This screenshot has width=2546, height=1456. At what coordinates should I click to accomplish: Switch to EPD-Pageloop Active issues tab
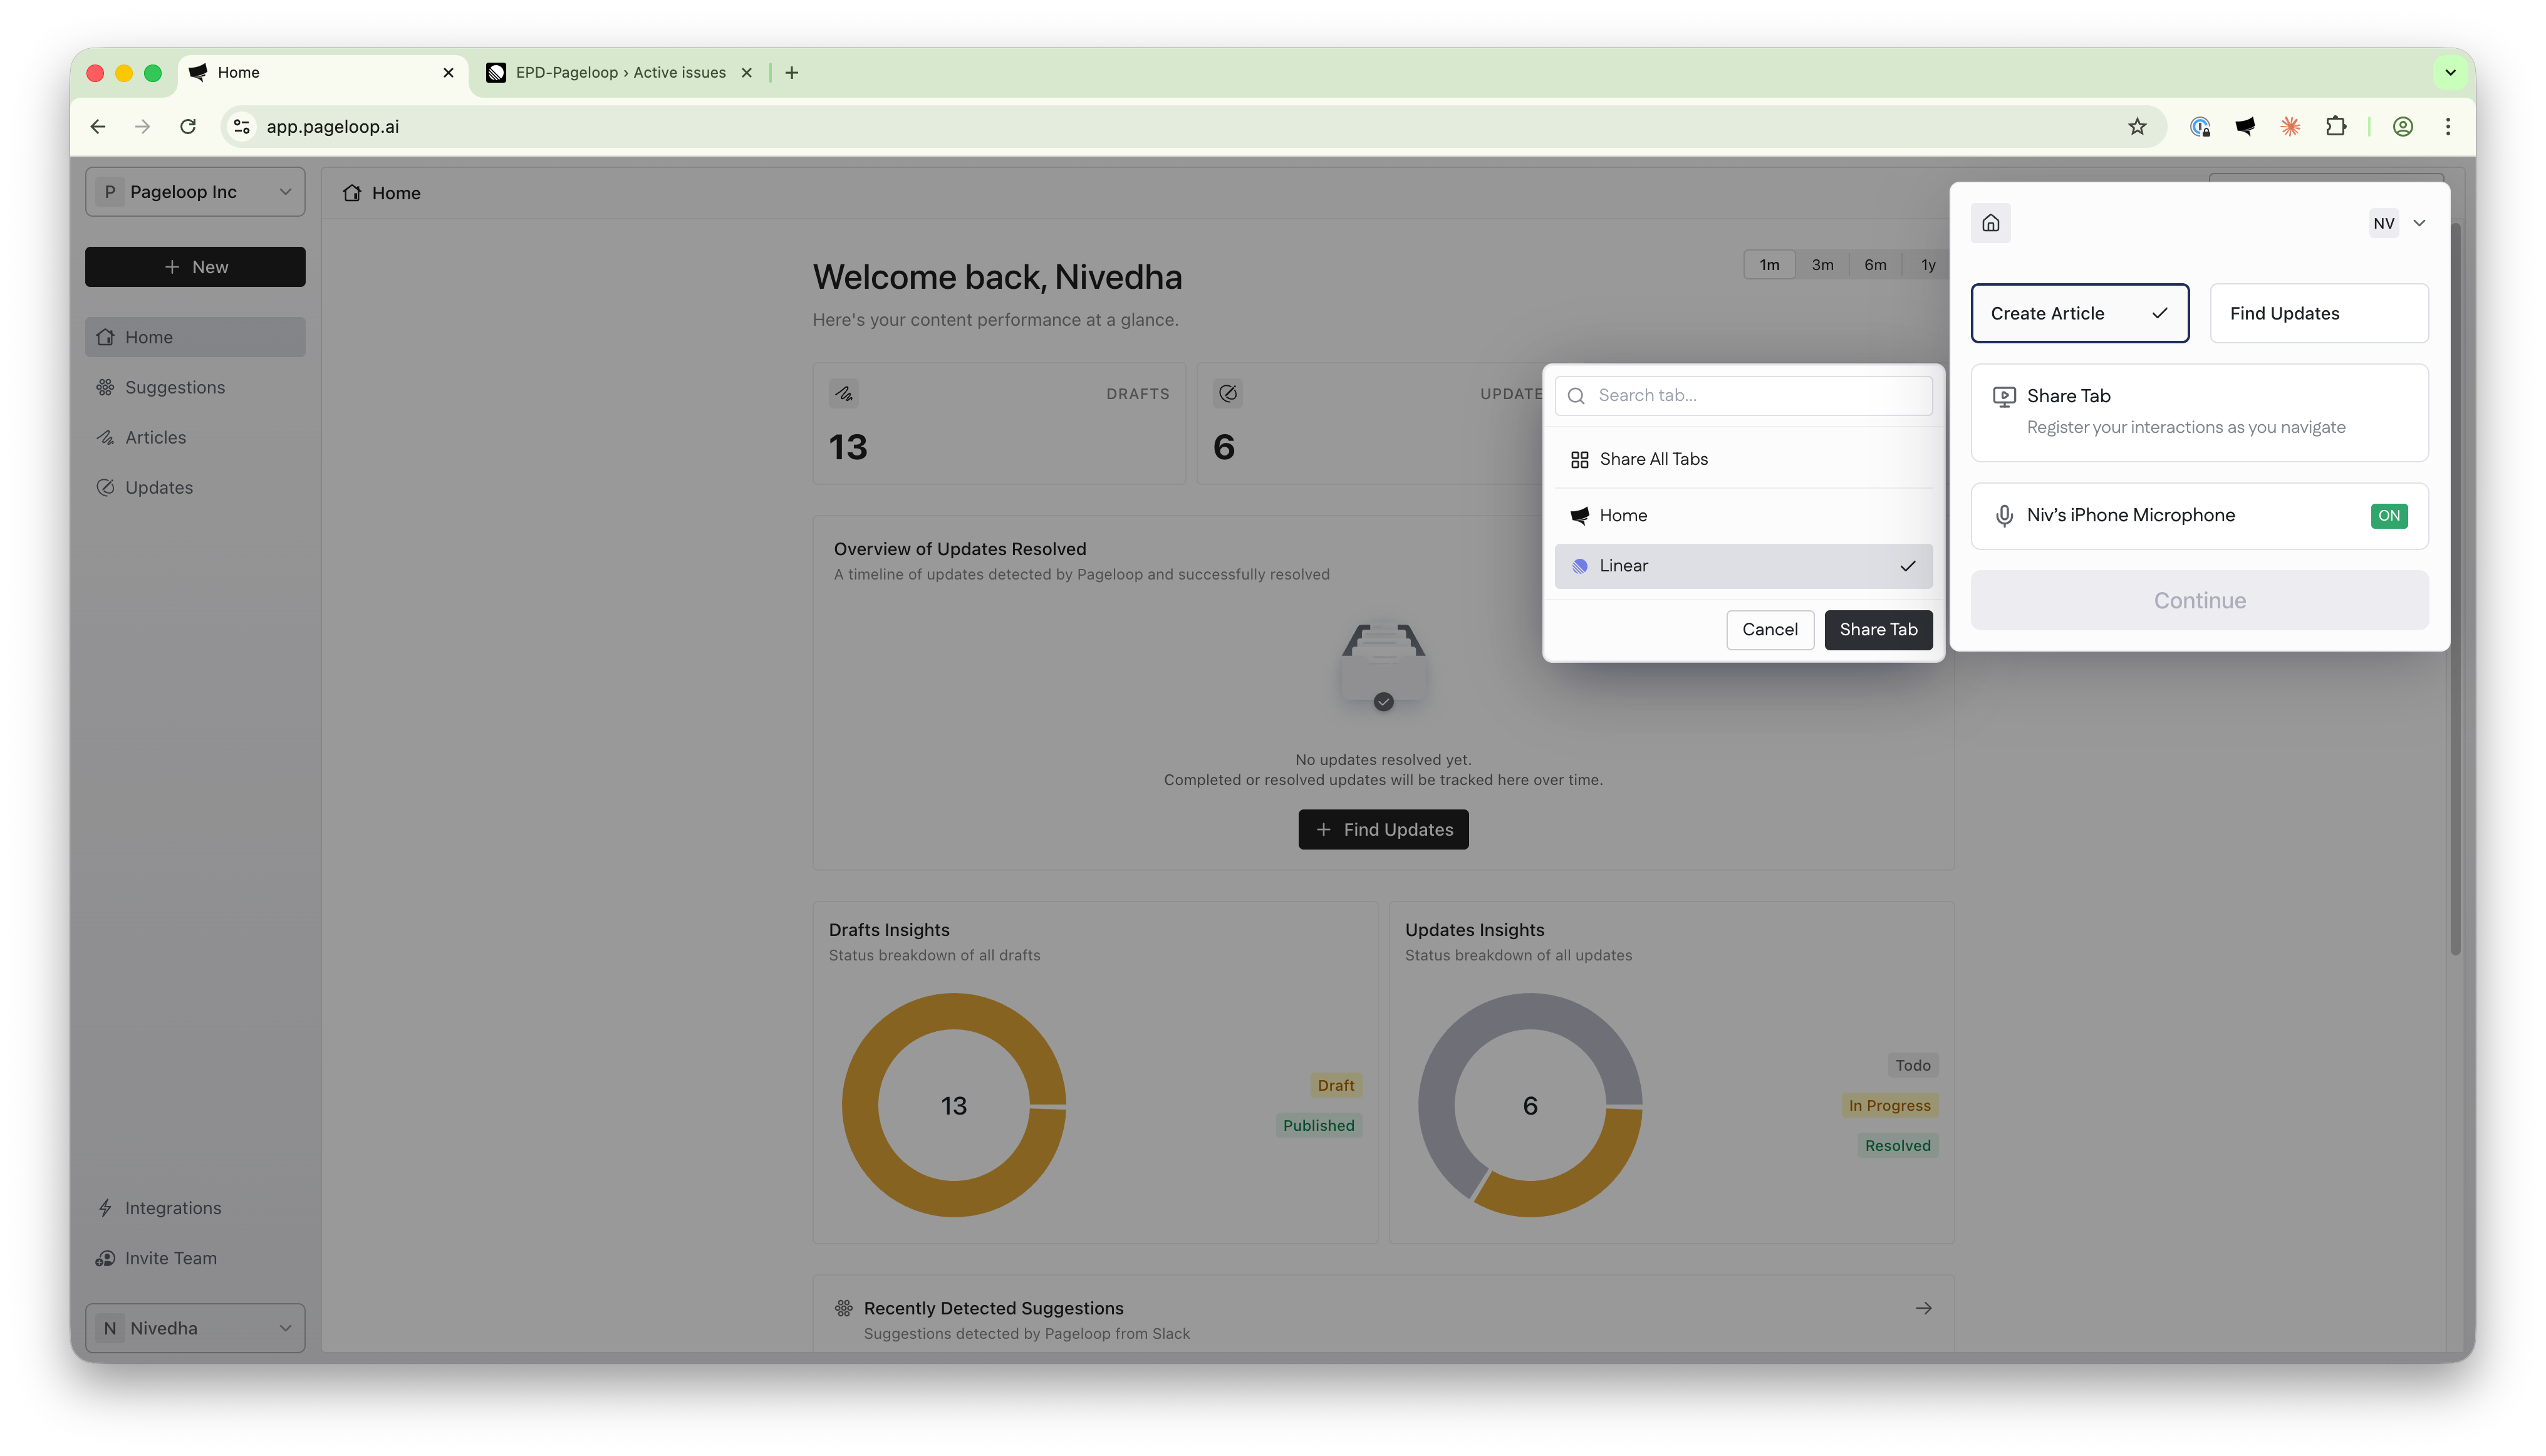[x=620, y=72]
